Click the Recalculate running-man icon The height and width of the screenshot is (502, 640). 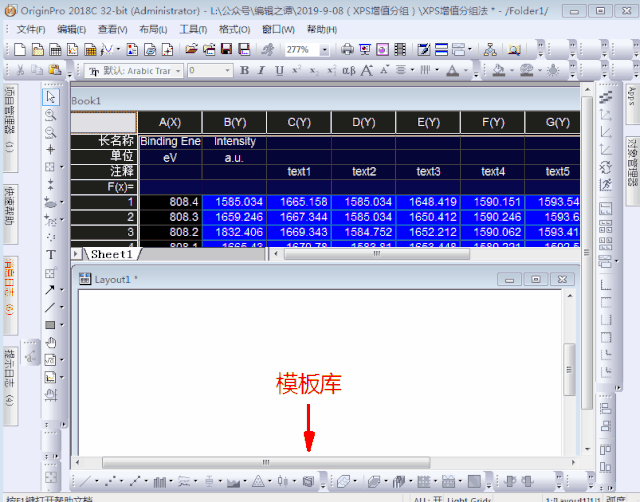click(268, 50)
